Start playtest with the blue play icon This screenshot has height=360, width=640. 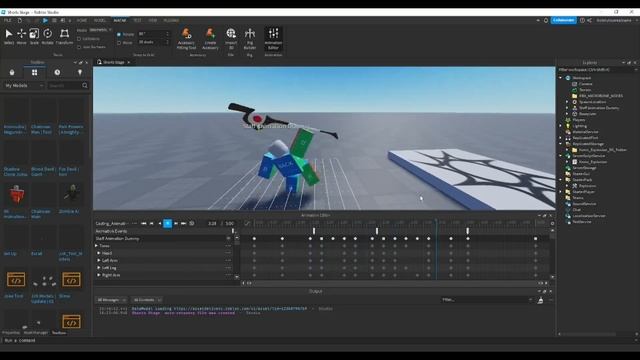tap(45, 20)
